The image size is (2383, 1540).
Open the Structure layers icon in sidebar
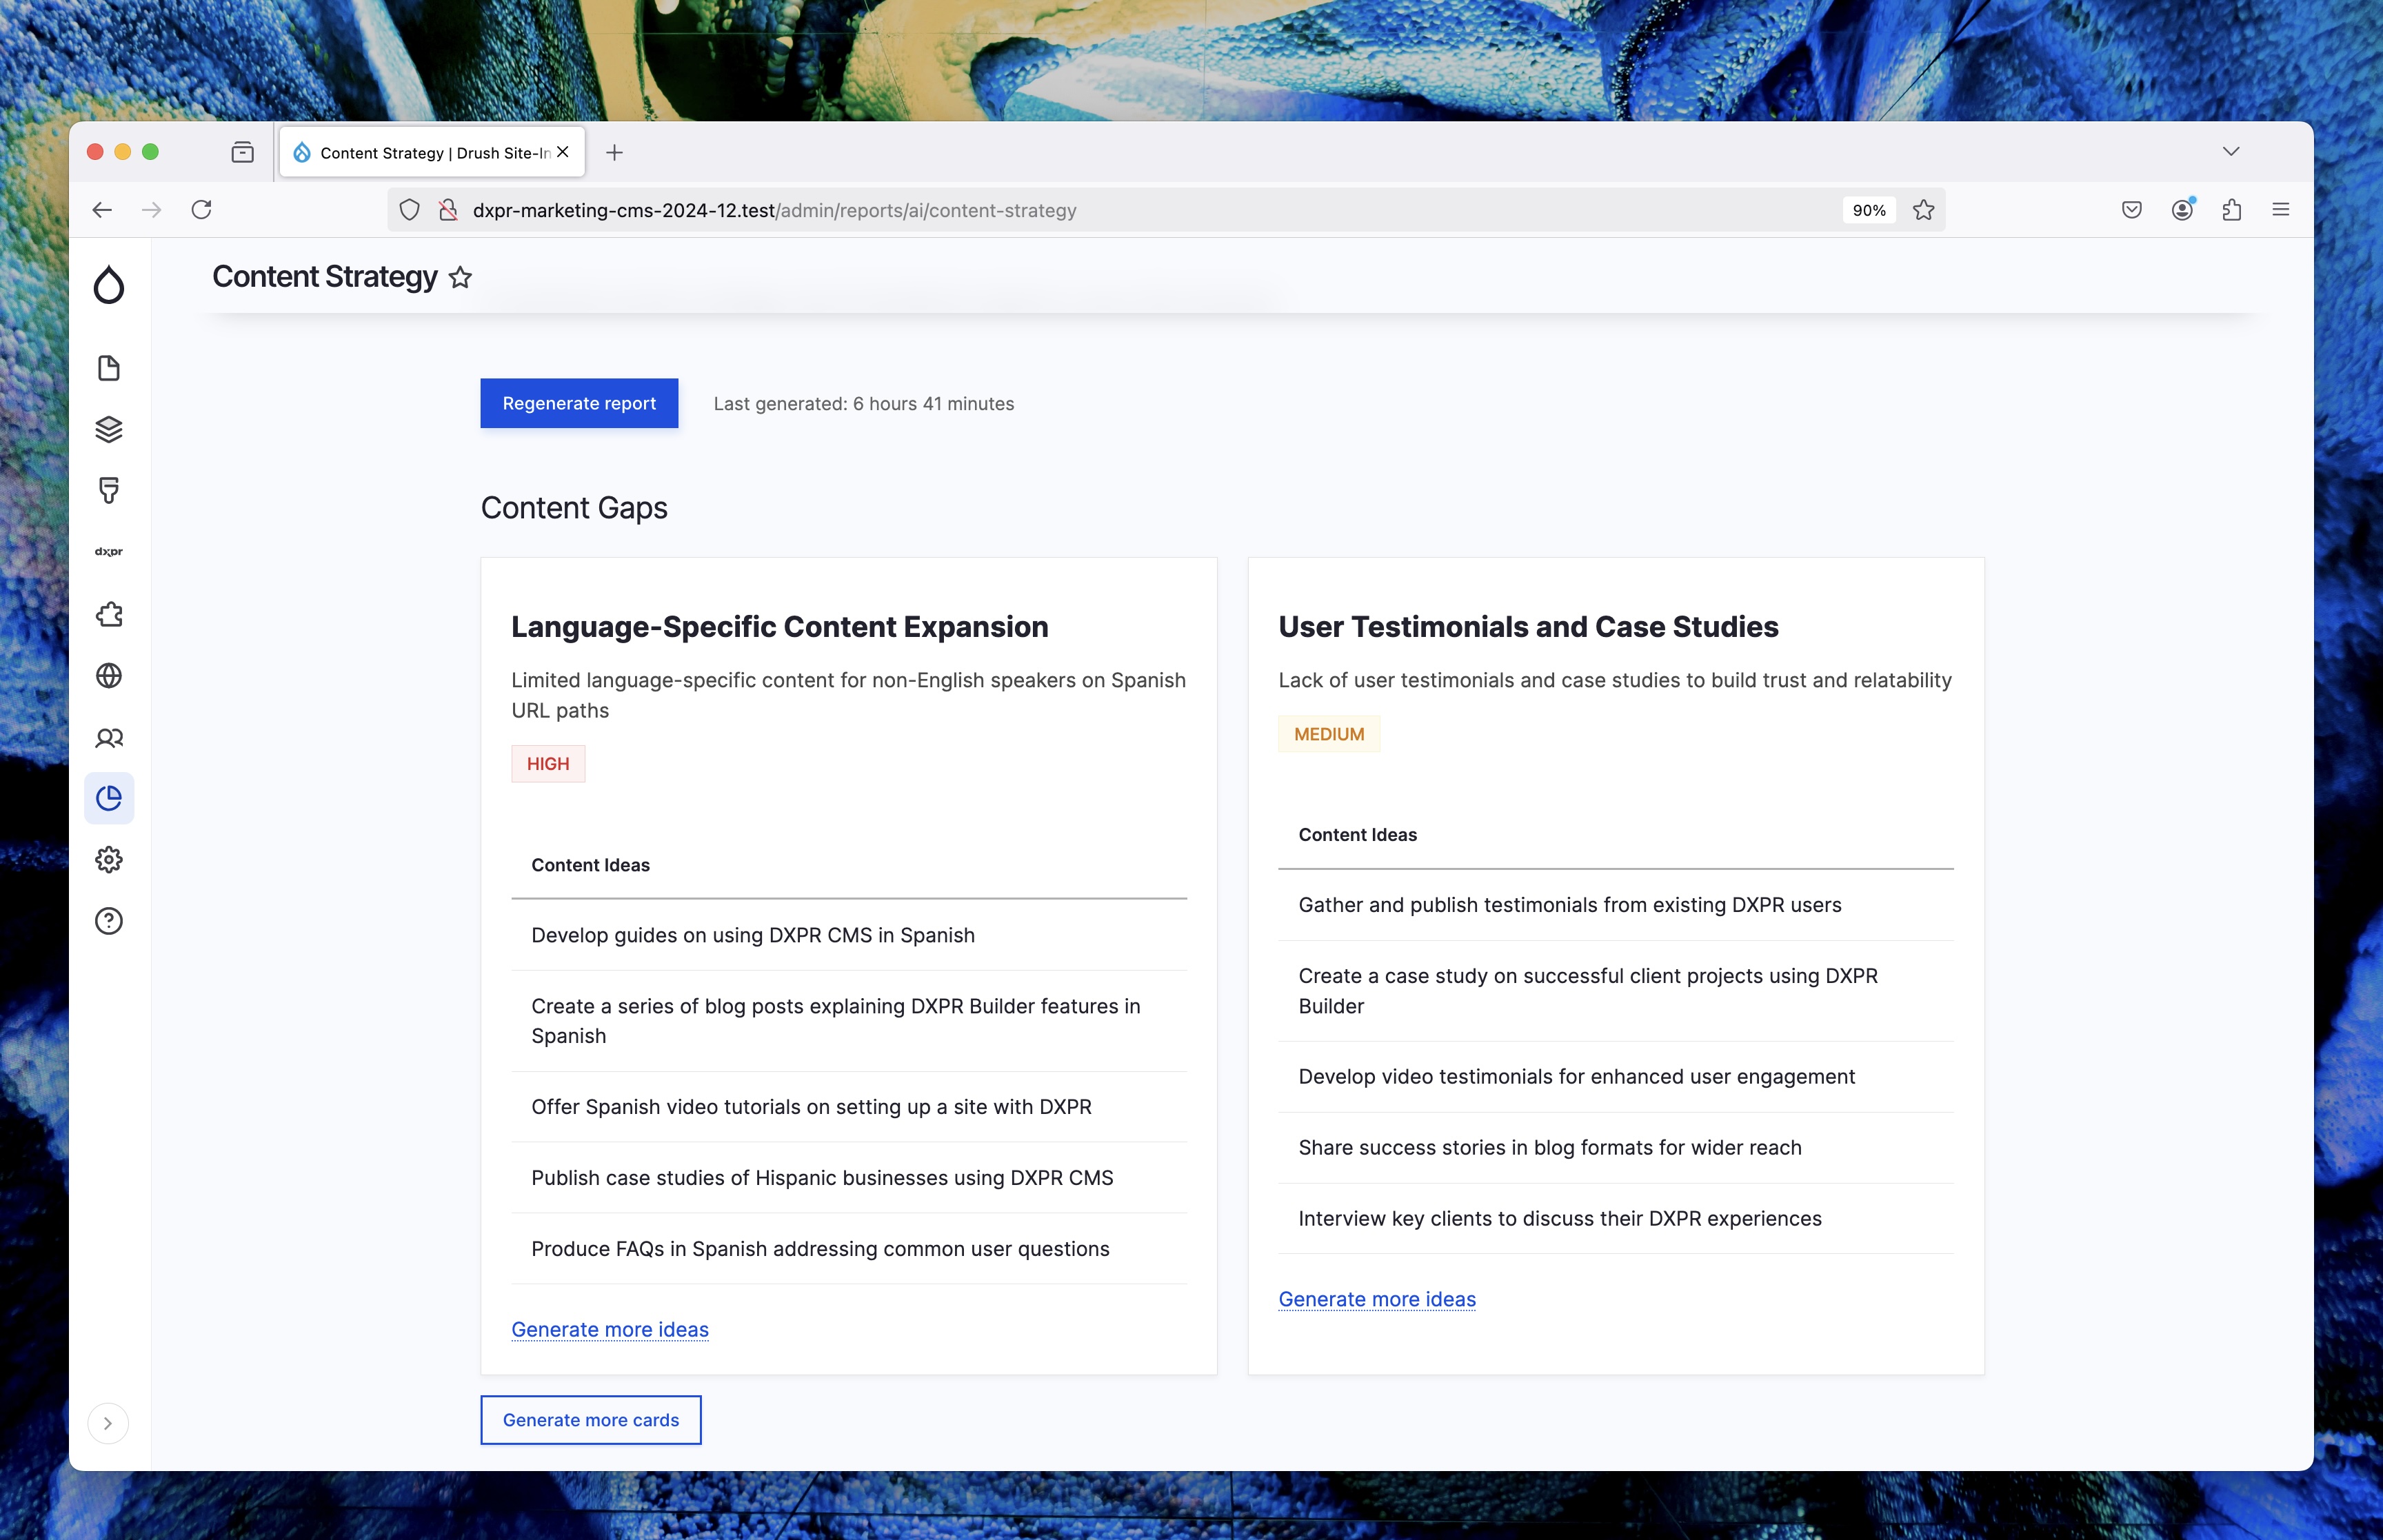pyautogui.click(x=108, y=429)
